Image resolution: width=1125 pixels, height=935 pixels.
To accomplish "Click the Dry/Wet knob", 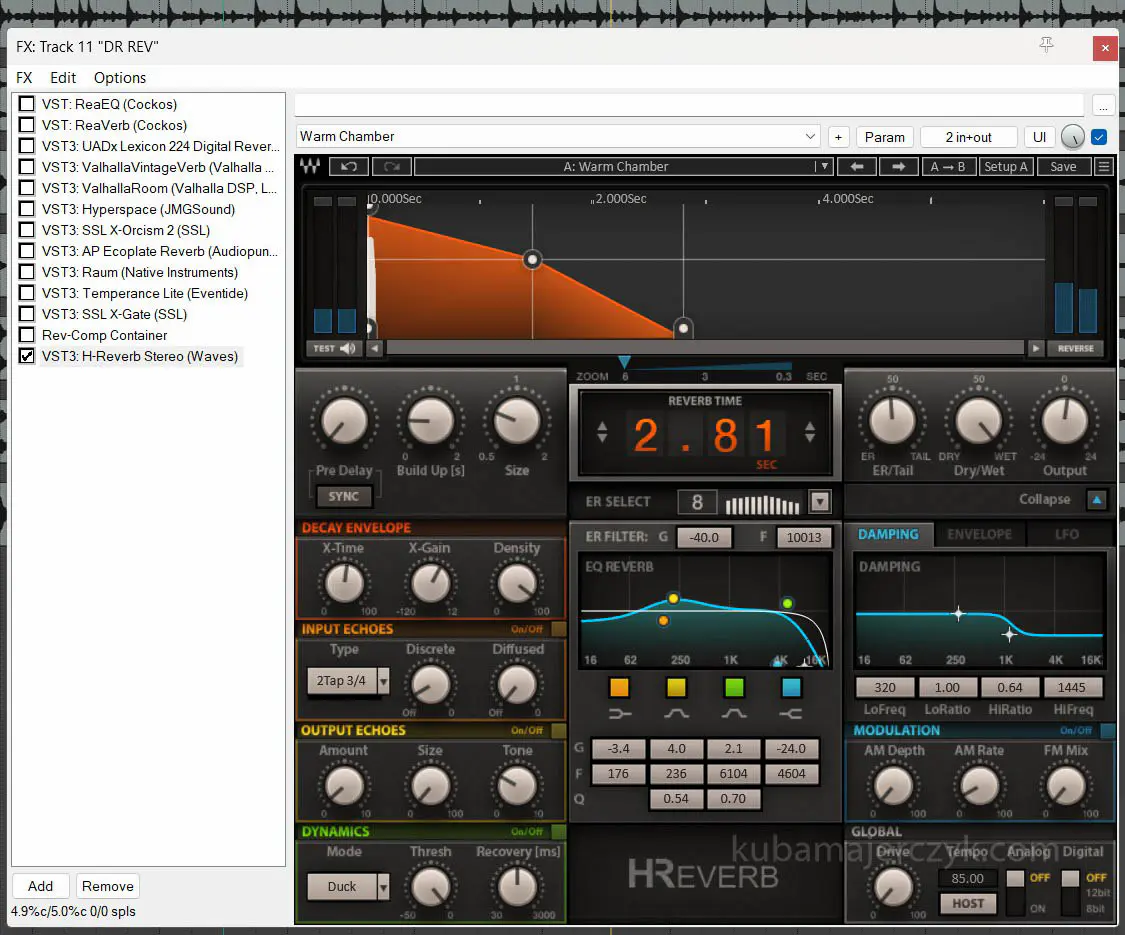I will coord(978,422).
